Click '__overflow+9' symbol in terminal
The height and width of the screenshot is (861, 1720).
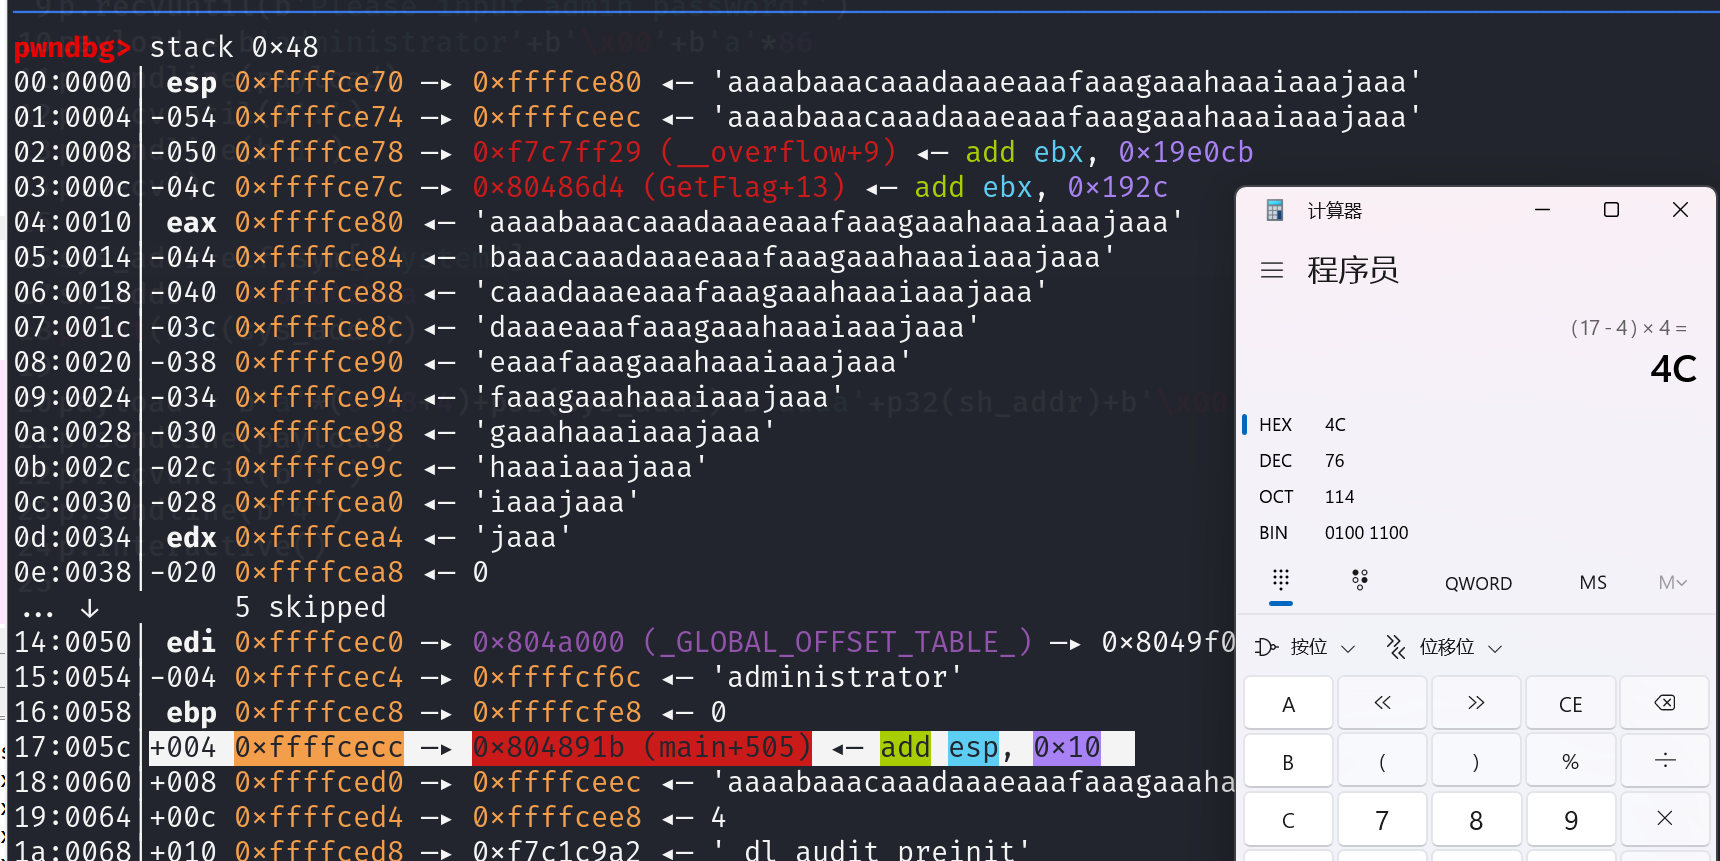click(x=777, y=152)
